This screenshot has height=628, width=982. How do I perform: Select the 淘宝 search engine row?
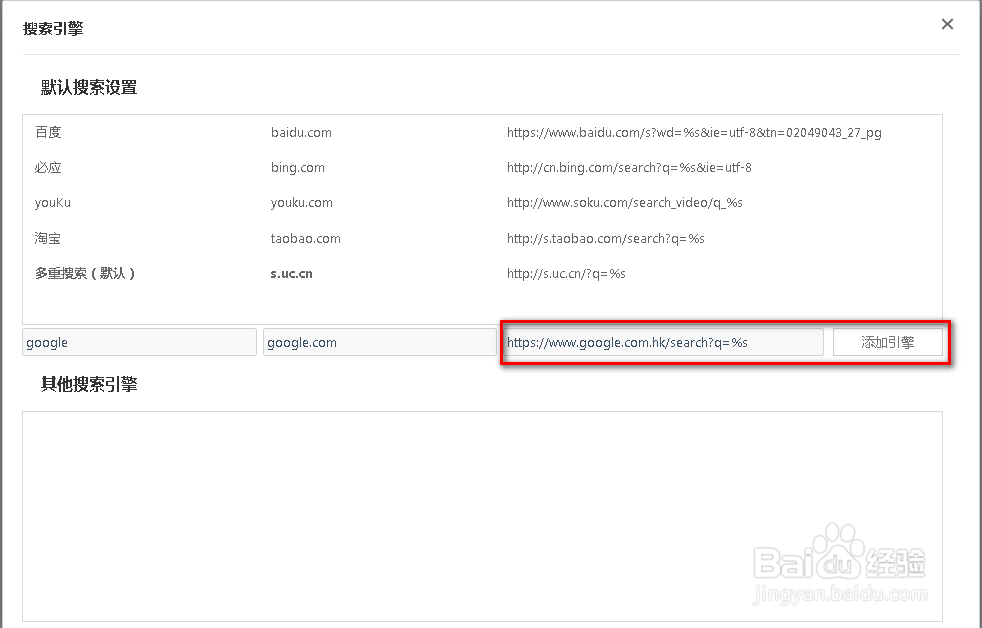click(x=482, y=239)
